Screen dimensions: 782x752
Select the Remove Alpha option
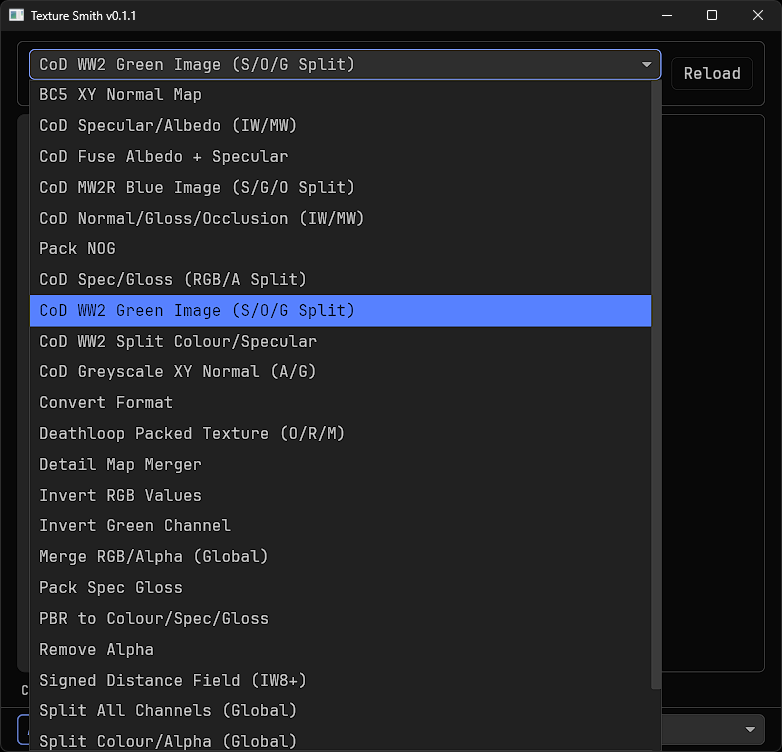(340, 650)
